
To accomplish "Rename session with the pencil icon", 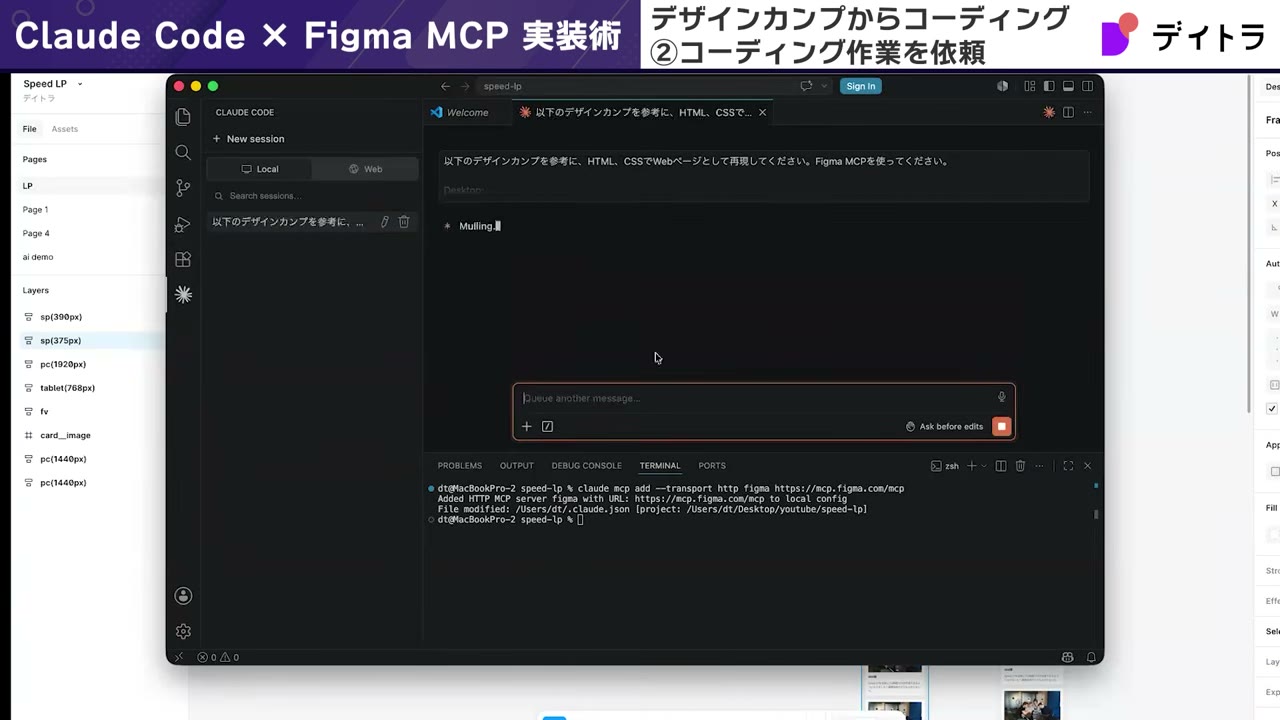I will (x=384, y=222).
